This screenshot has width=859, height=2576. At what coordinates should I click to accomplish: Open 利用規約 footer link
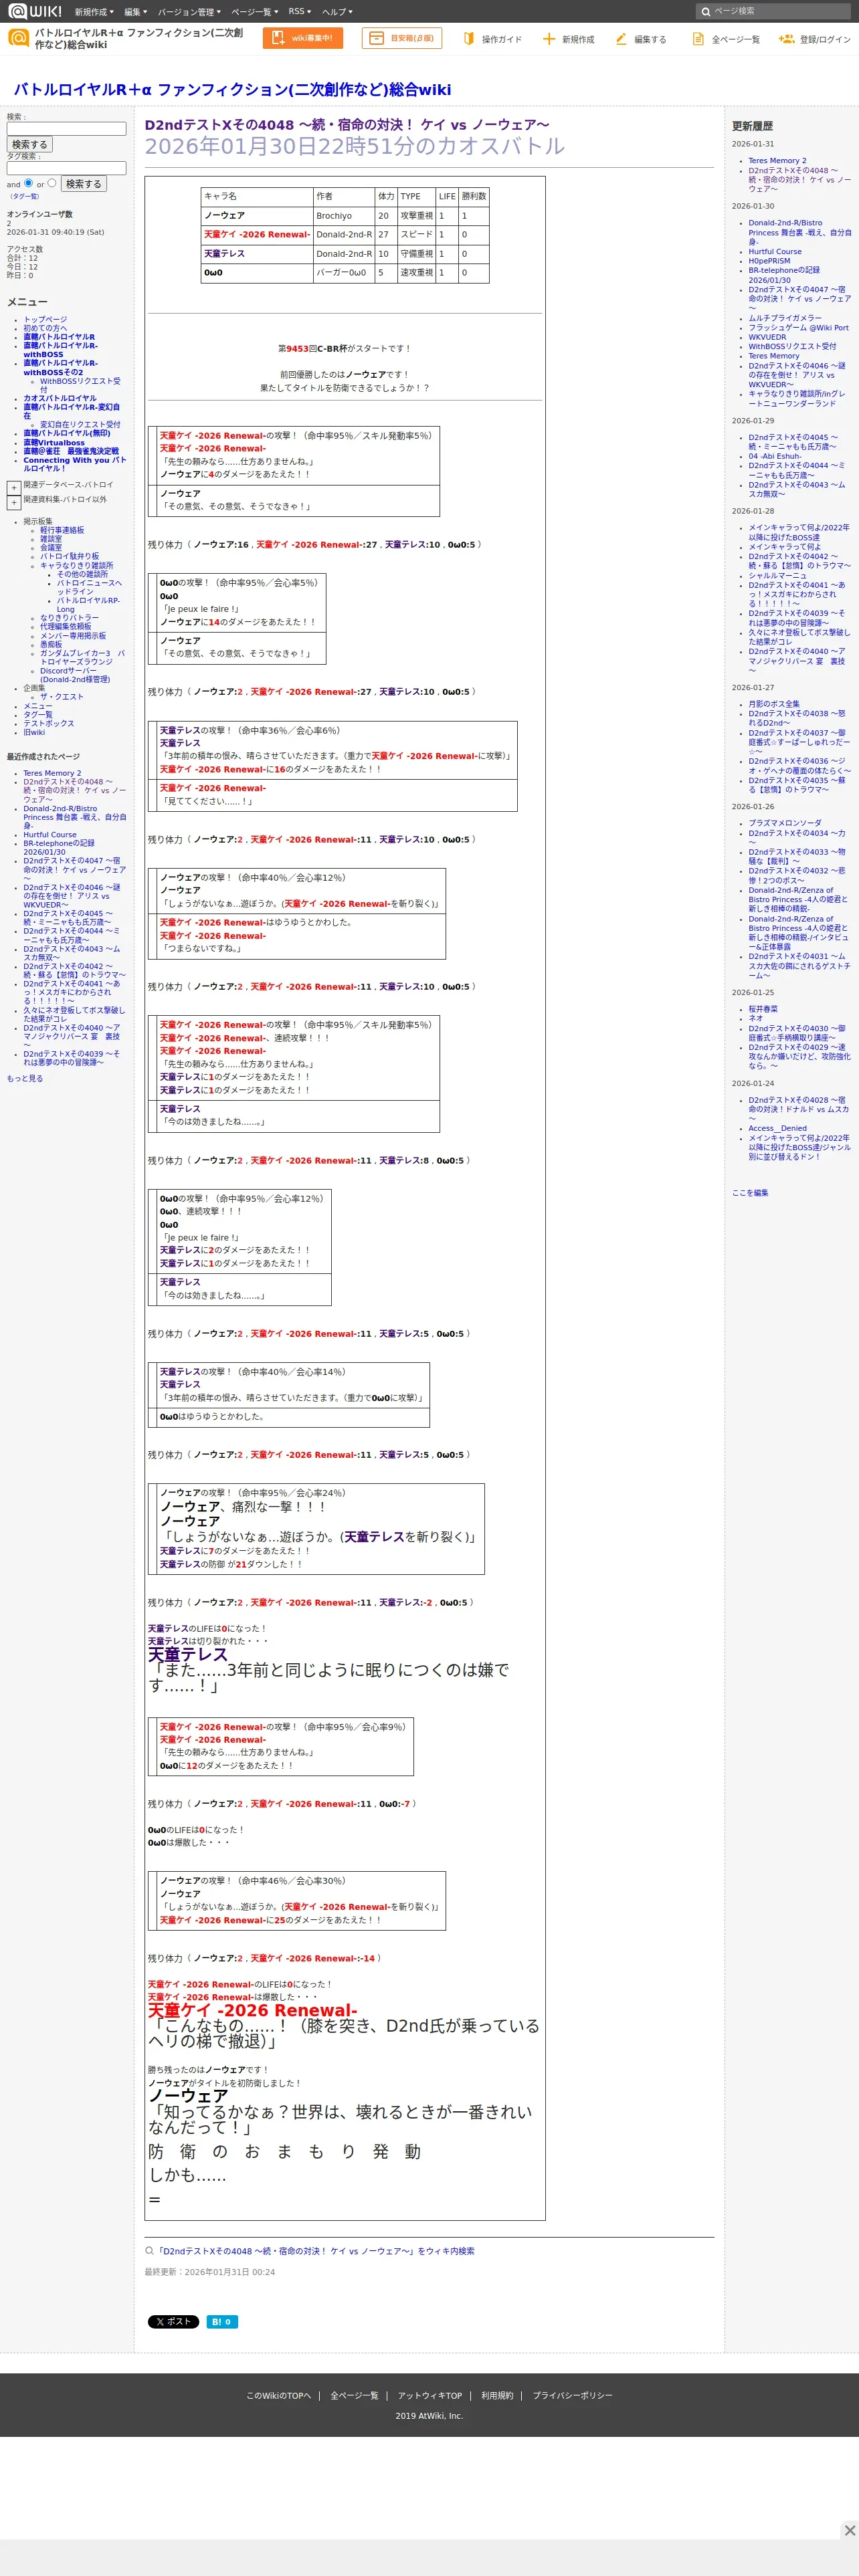(x=497, y=2395)
